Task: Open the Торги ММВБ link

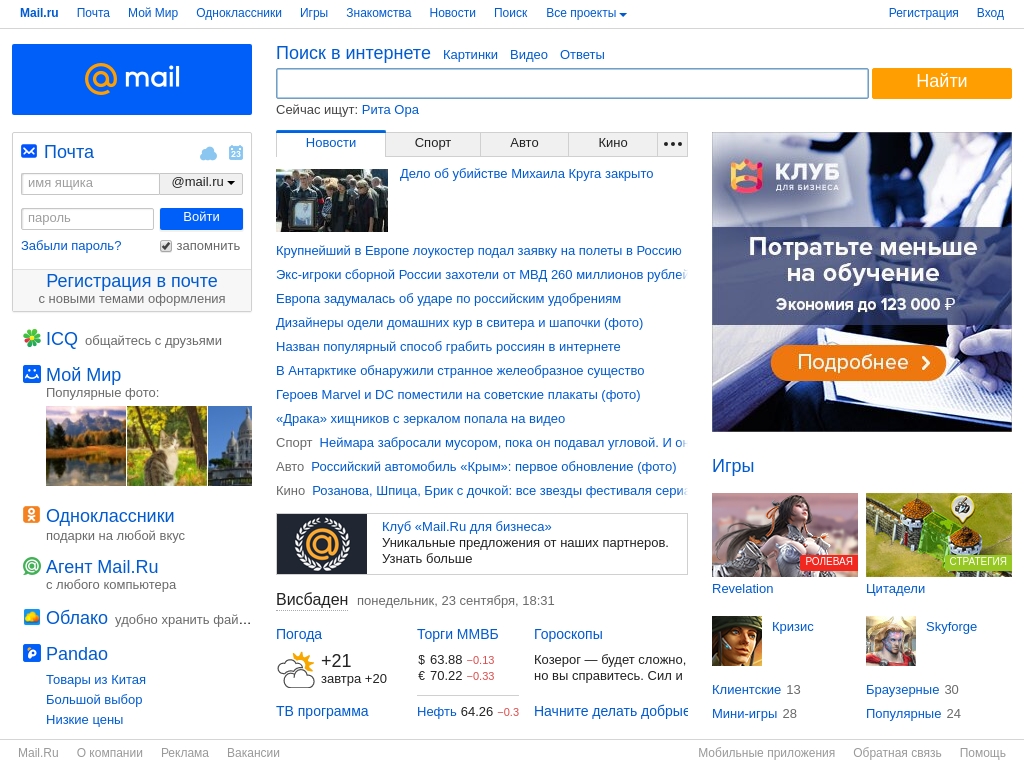Action: point(458,634)
